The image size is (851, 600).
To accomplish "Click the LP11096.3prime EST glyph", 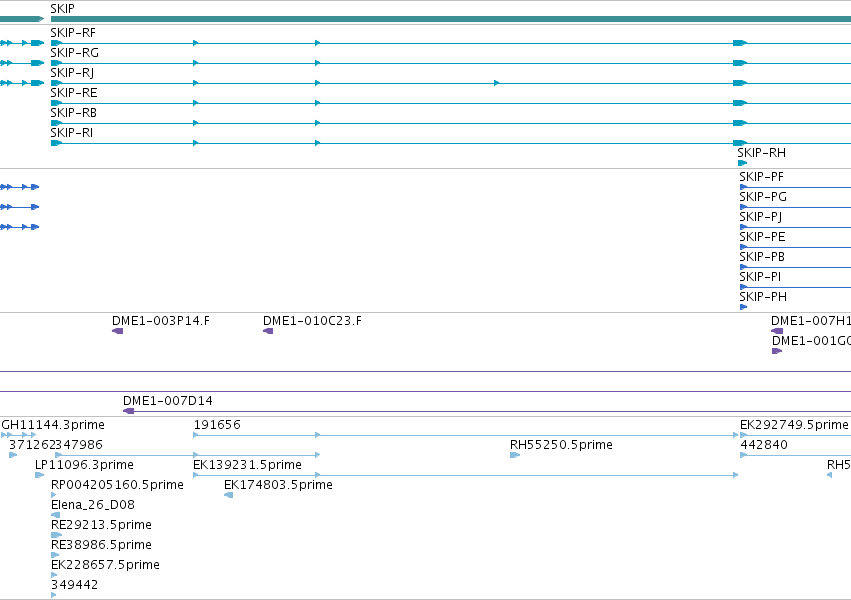I will click(x=39, y=475).
